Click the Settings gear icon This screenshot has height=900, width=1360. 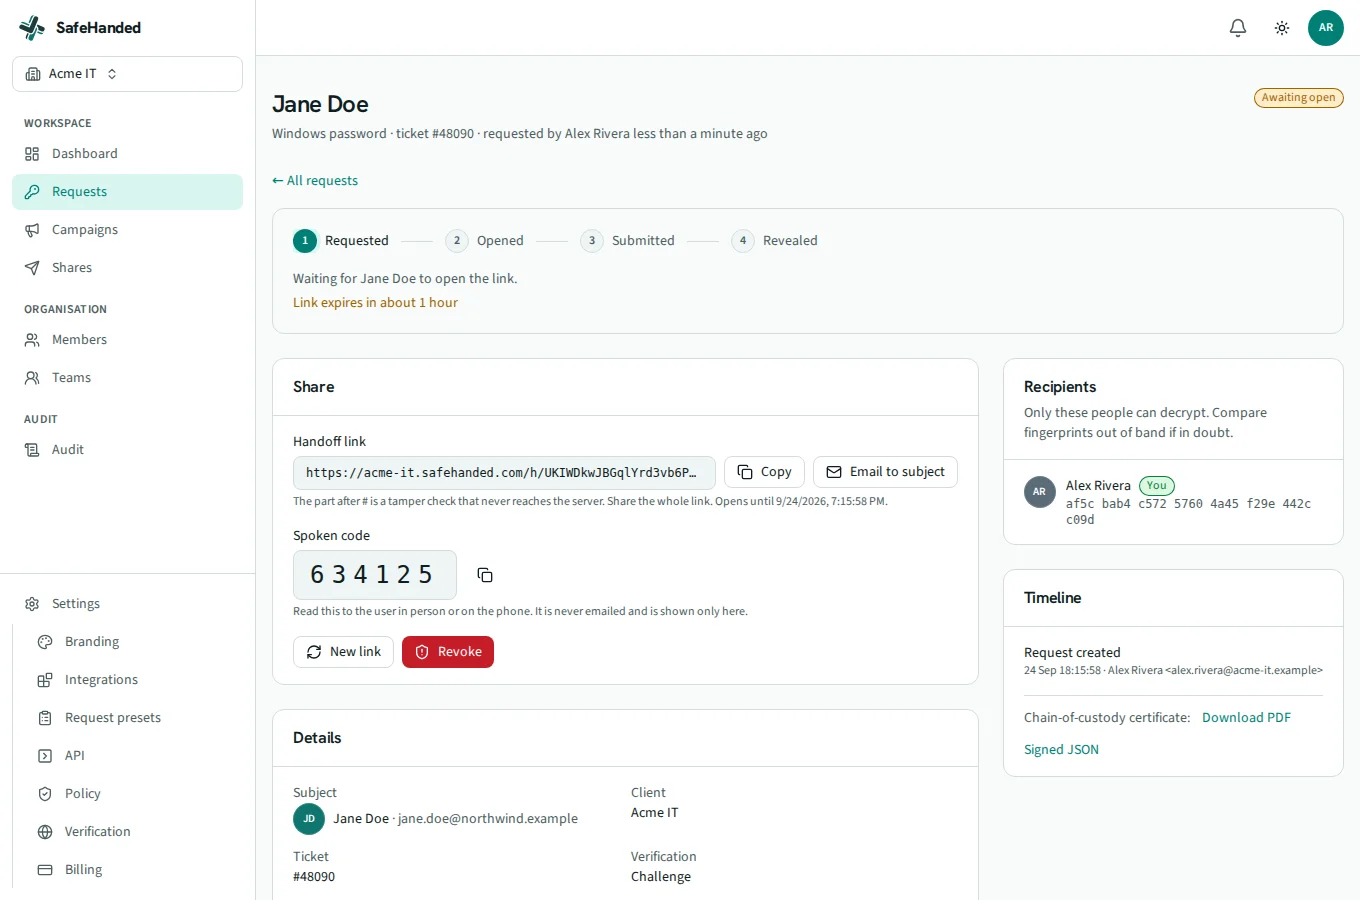tap(32, 604)
